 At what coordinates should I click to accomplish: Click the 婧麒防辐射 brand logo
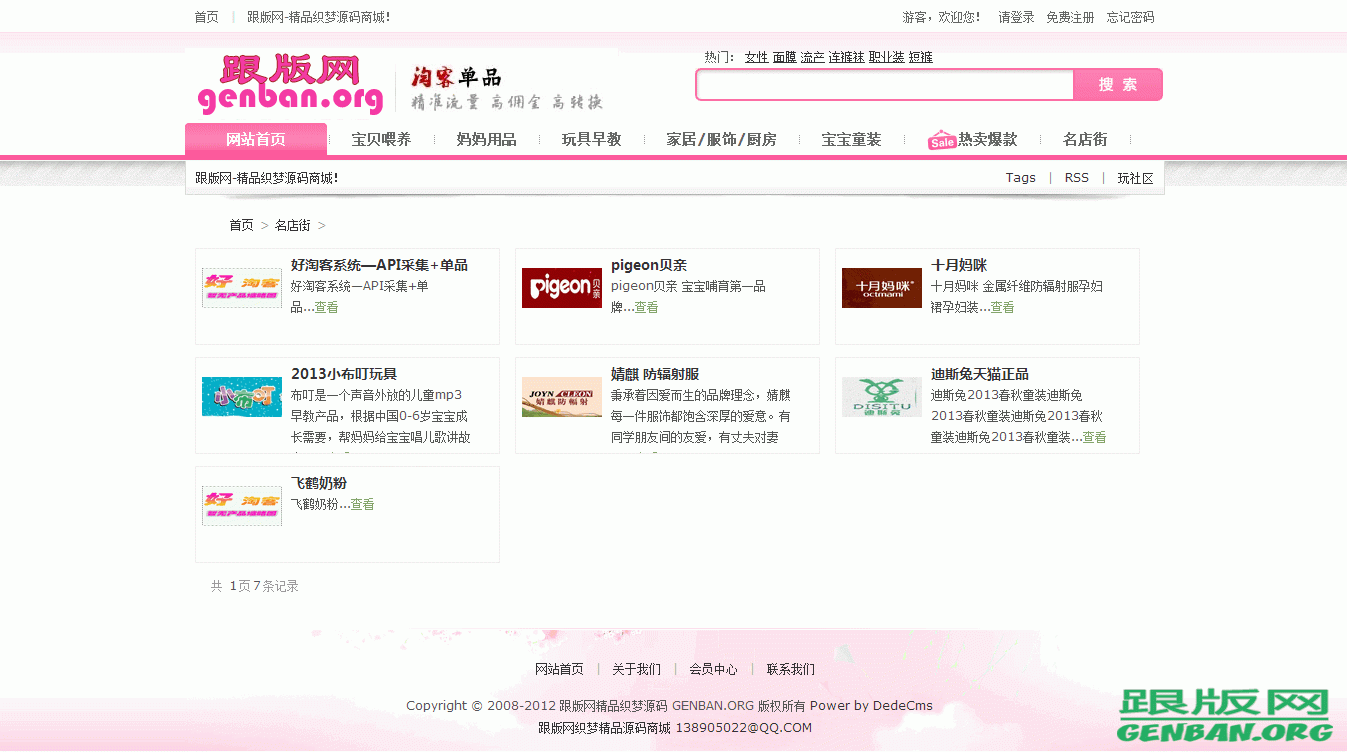pos(561,397)
